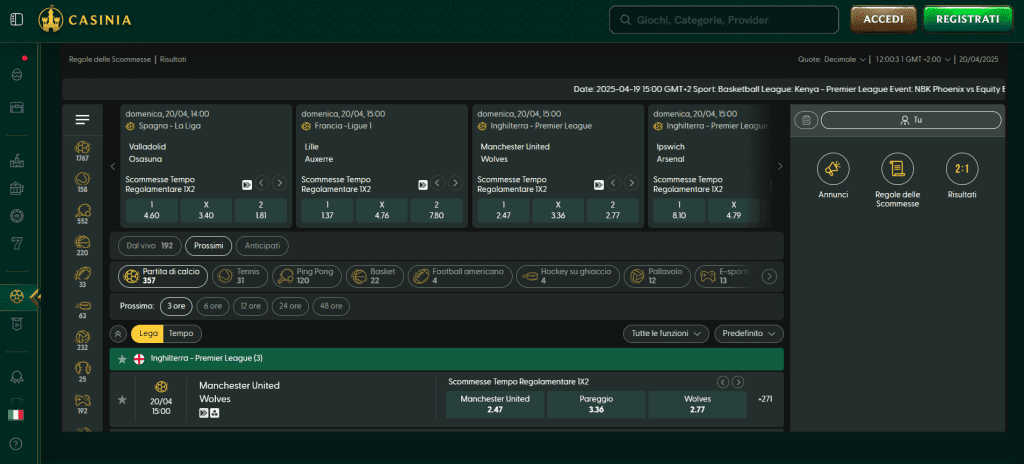The width and height of the screenshot is (1024, 464).
Task: Select volleyball icon with count 232
Action: (x=83, y=340)
